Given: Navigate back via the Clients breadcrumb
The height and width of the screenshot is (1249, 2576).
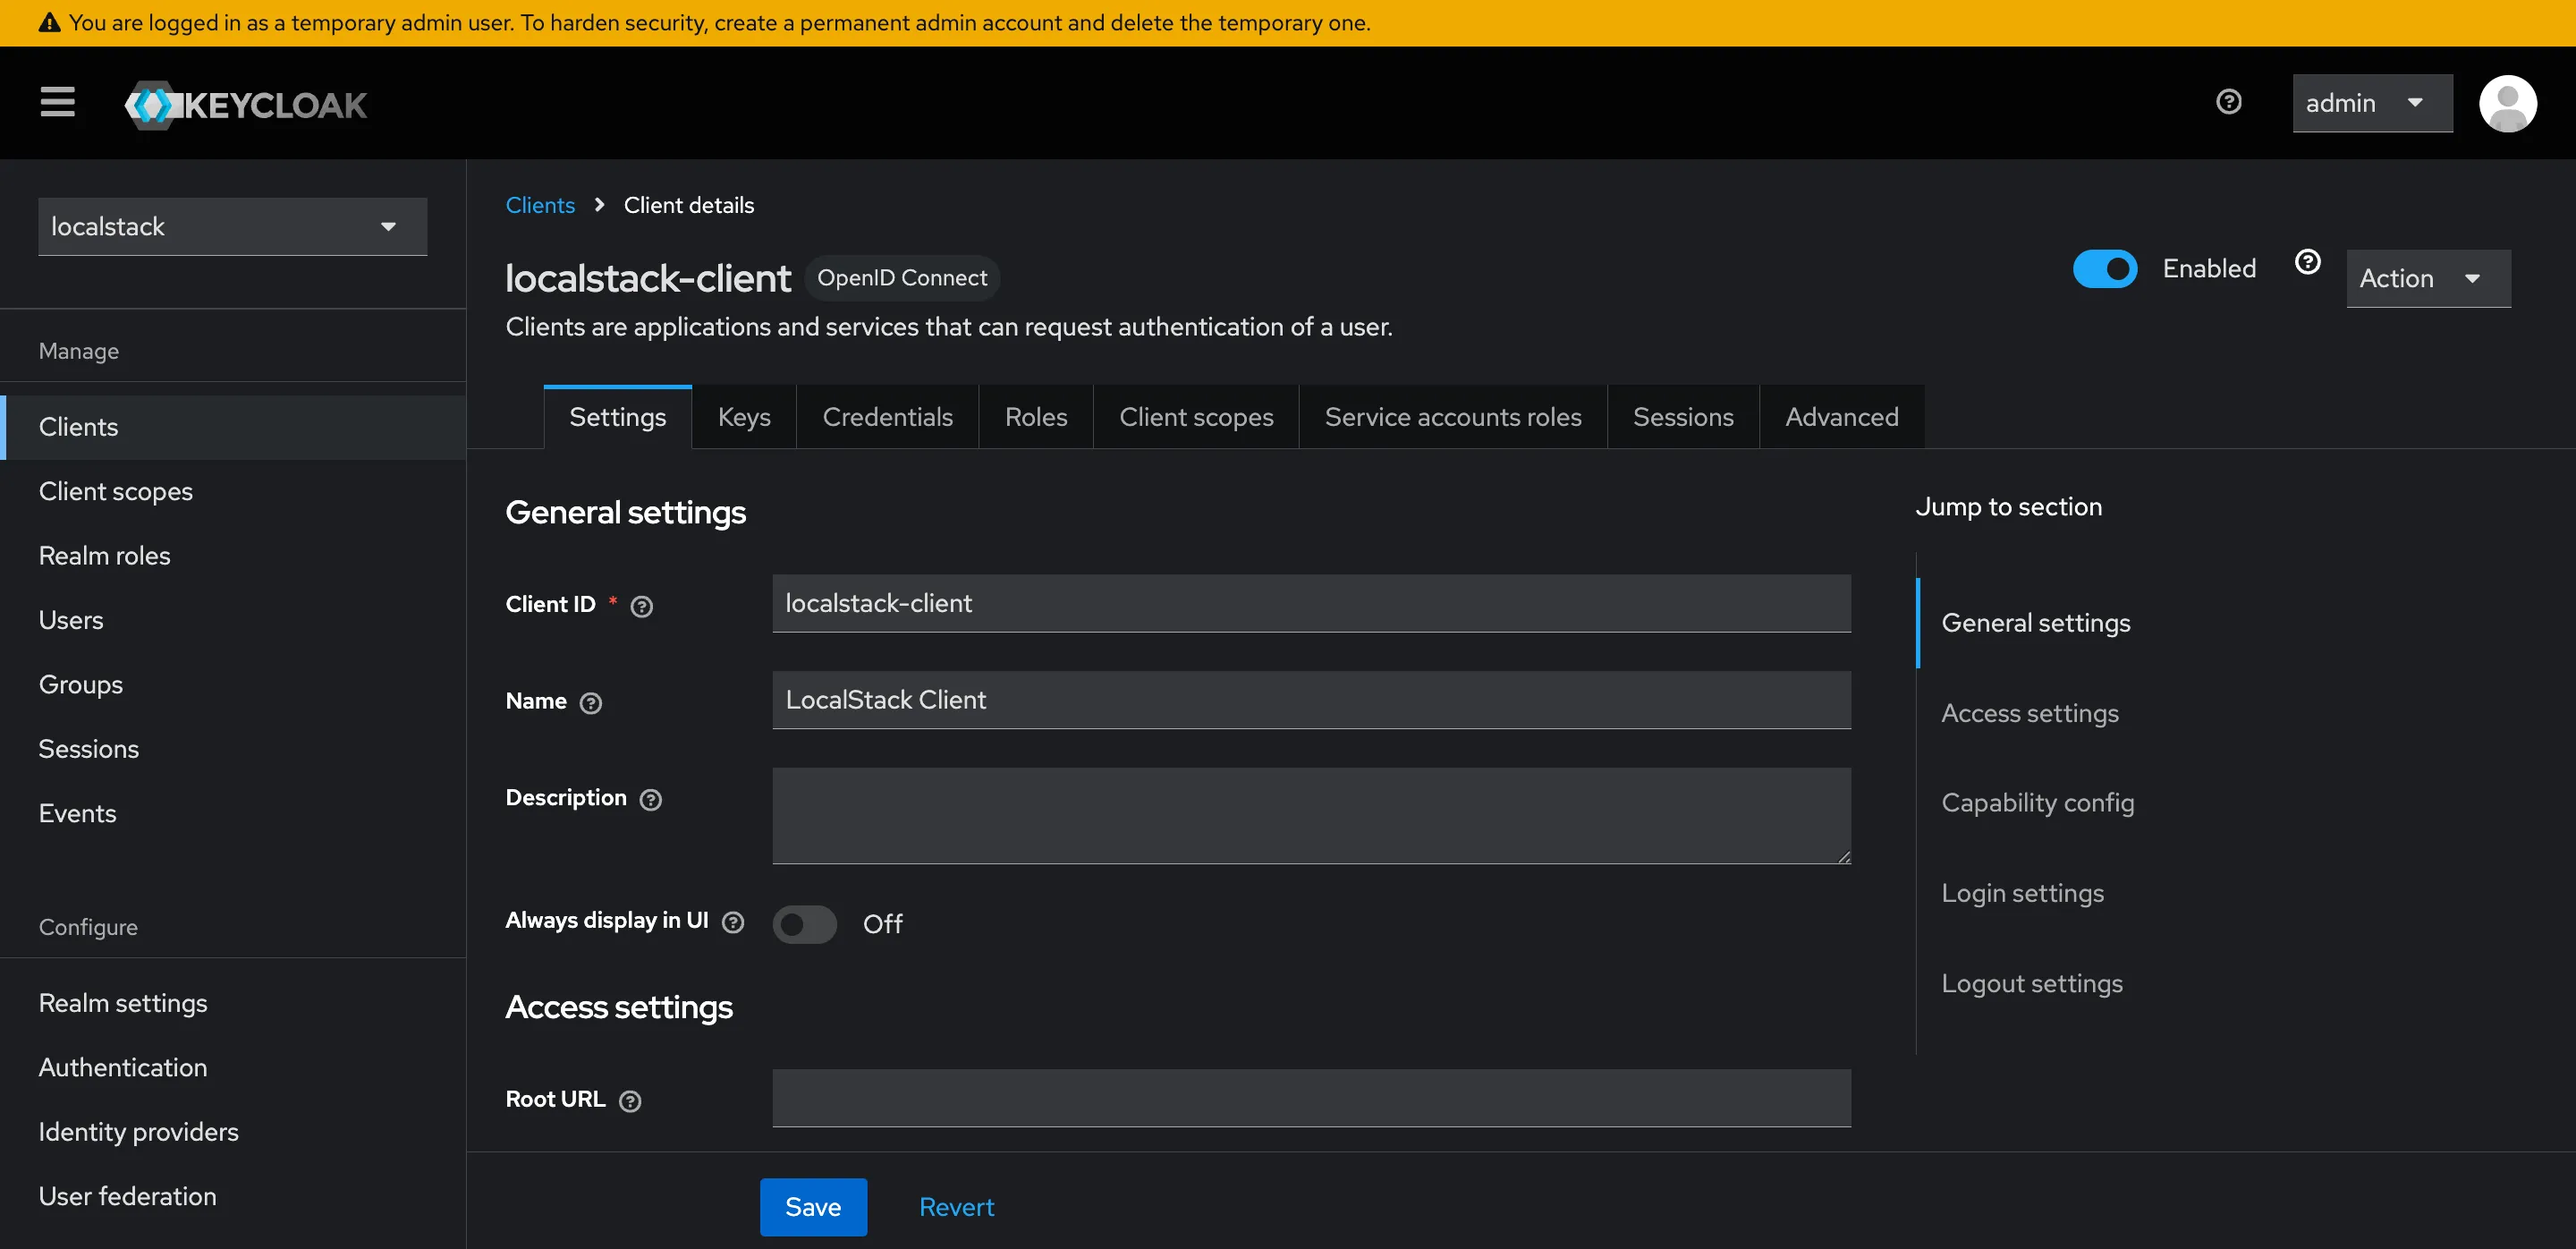Looking at the screenshot, I should pos(540,204).
